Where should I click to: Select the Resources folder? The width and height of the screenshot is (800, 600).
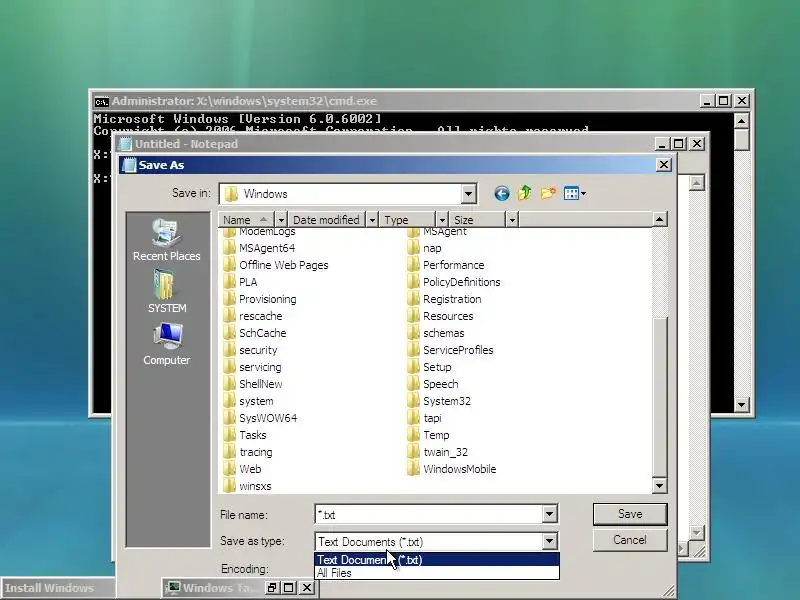coord(441,316)
